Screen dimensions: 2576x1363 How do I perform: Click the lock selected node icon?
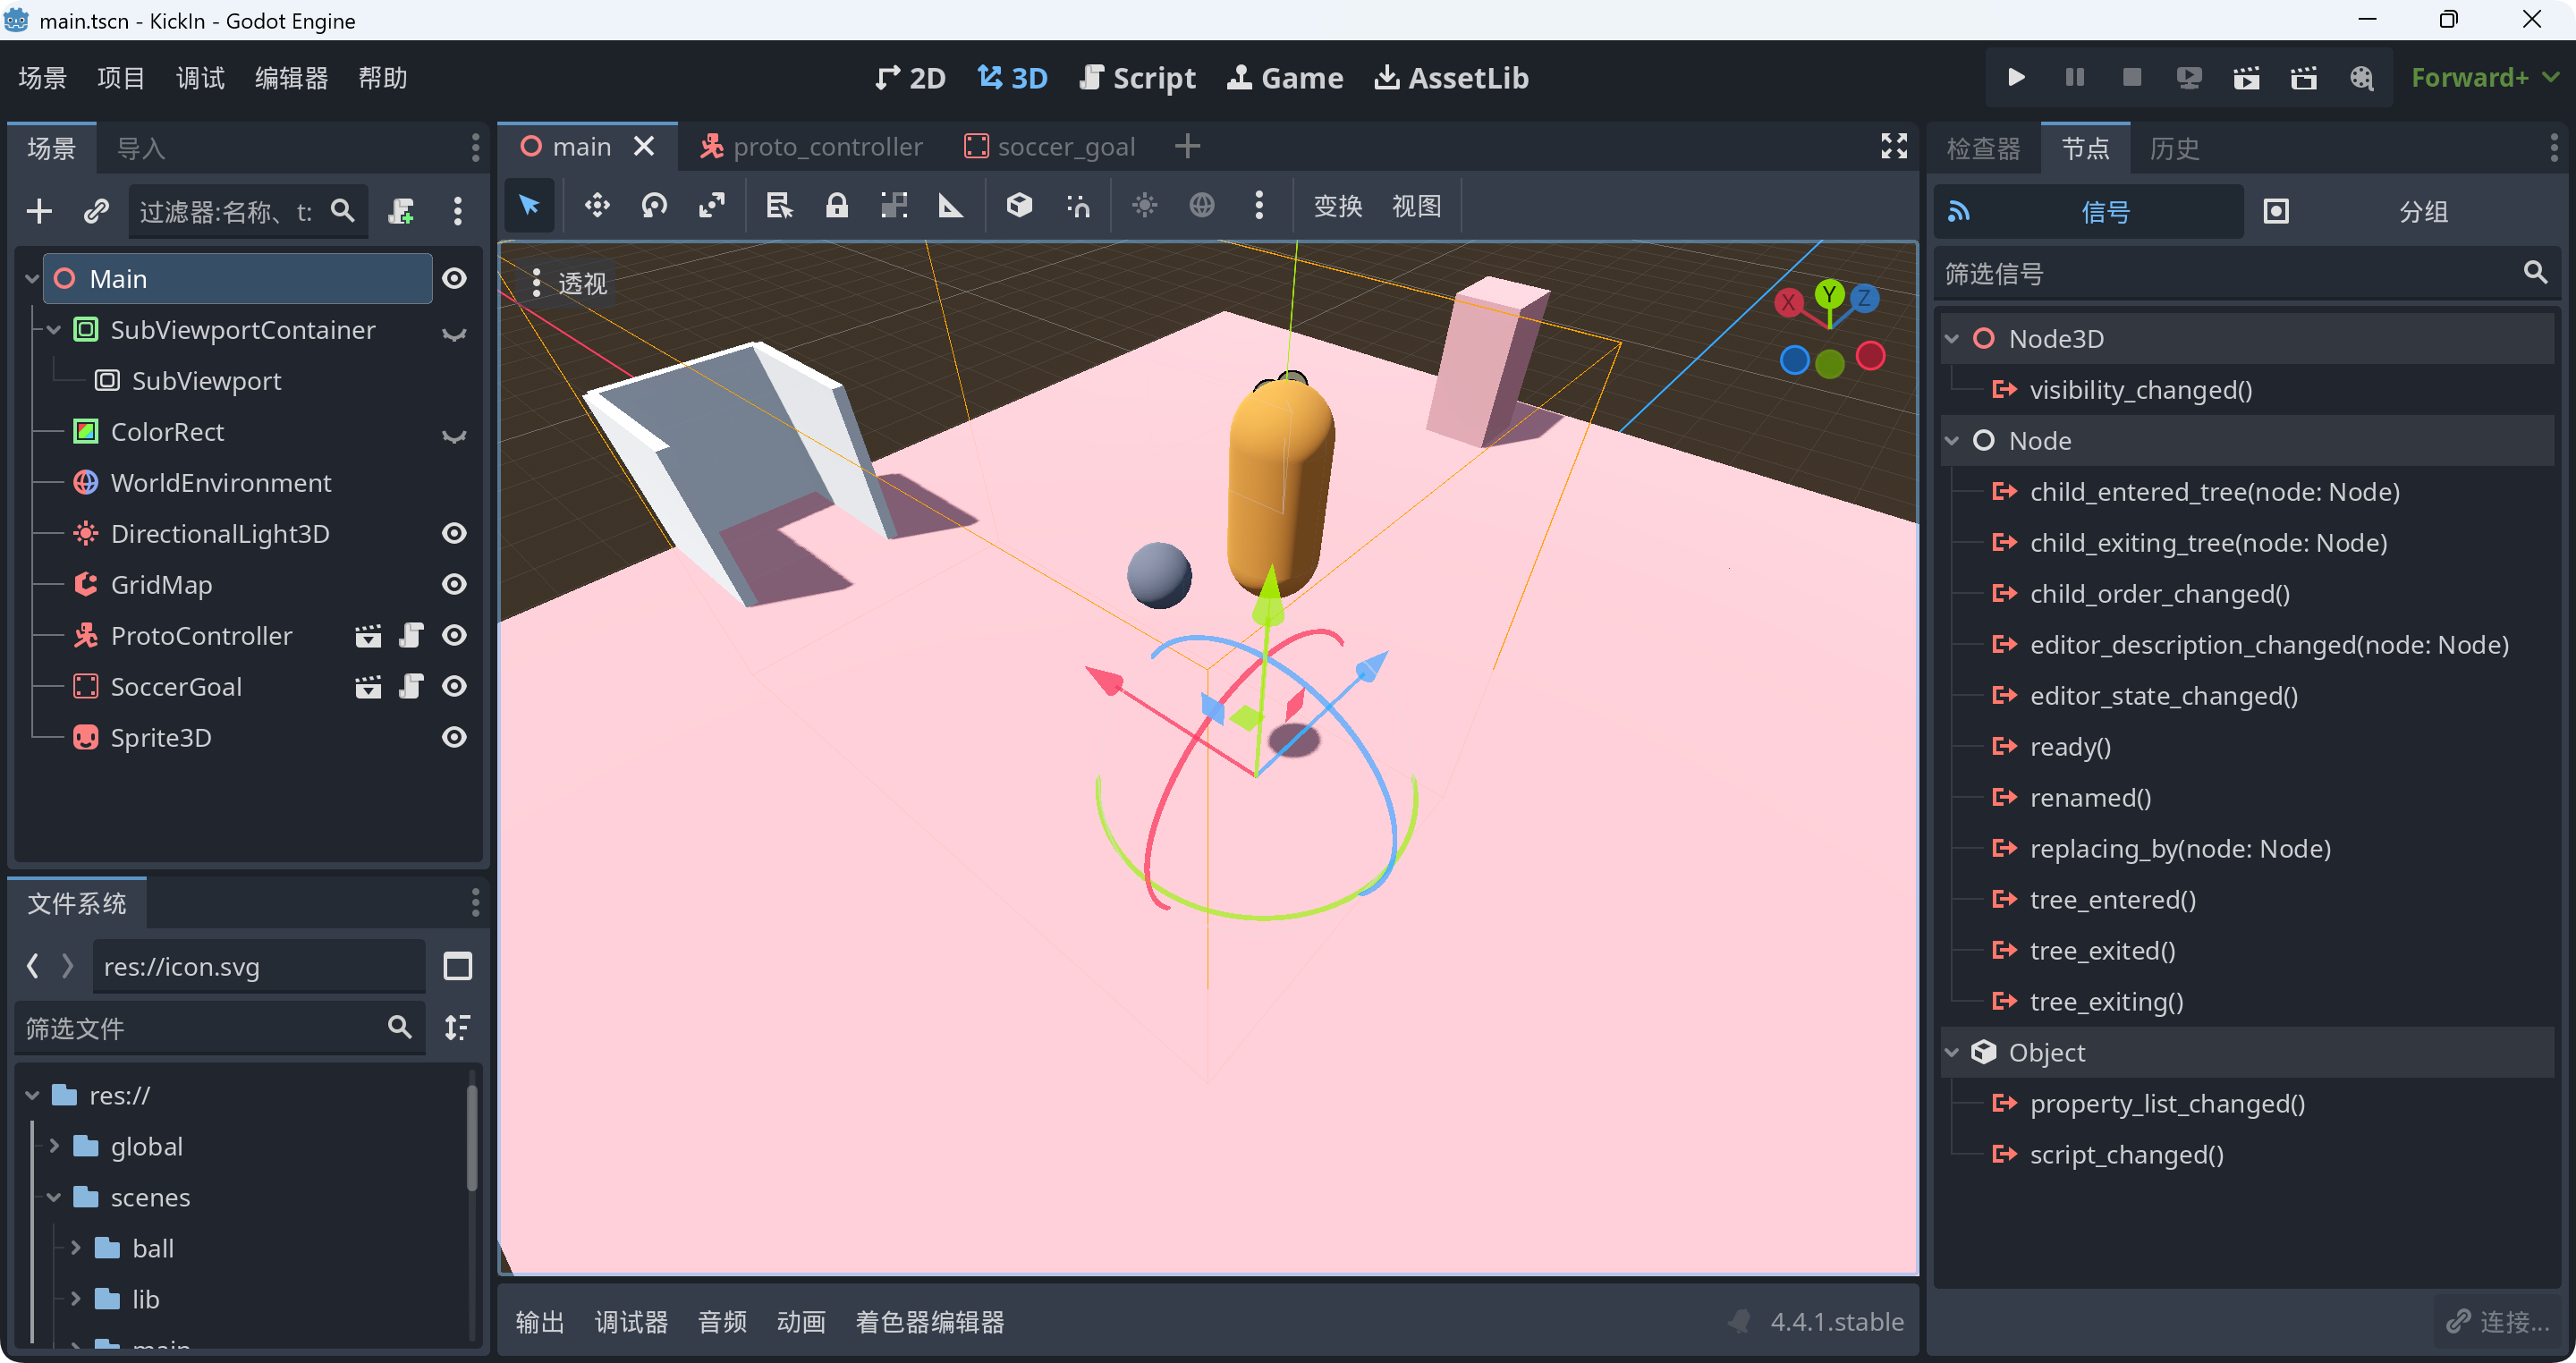pyautogui.click(x=836, y=206)
